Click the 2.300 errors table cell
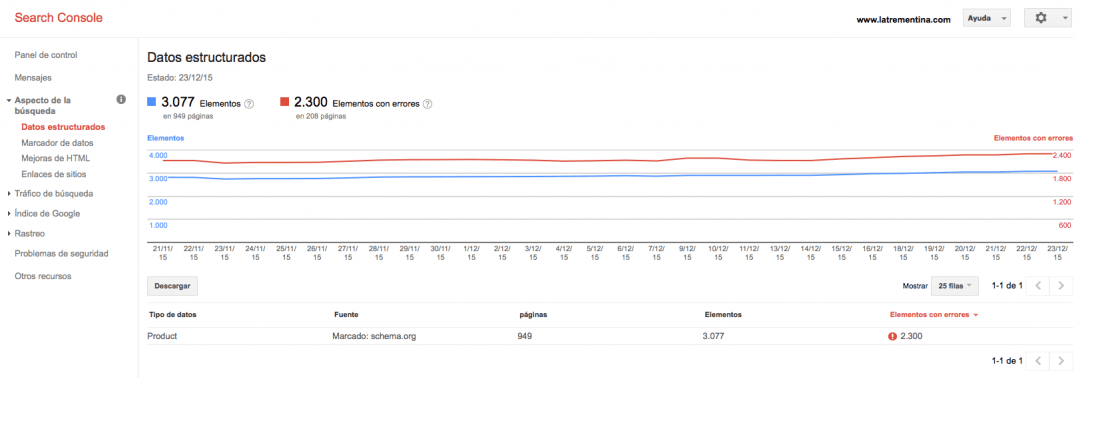Screen dimensions: 1100x425 pyautogui.click(x=911, y=336)
